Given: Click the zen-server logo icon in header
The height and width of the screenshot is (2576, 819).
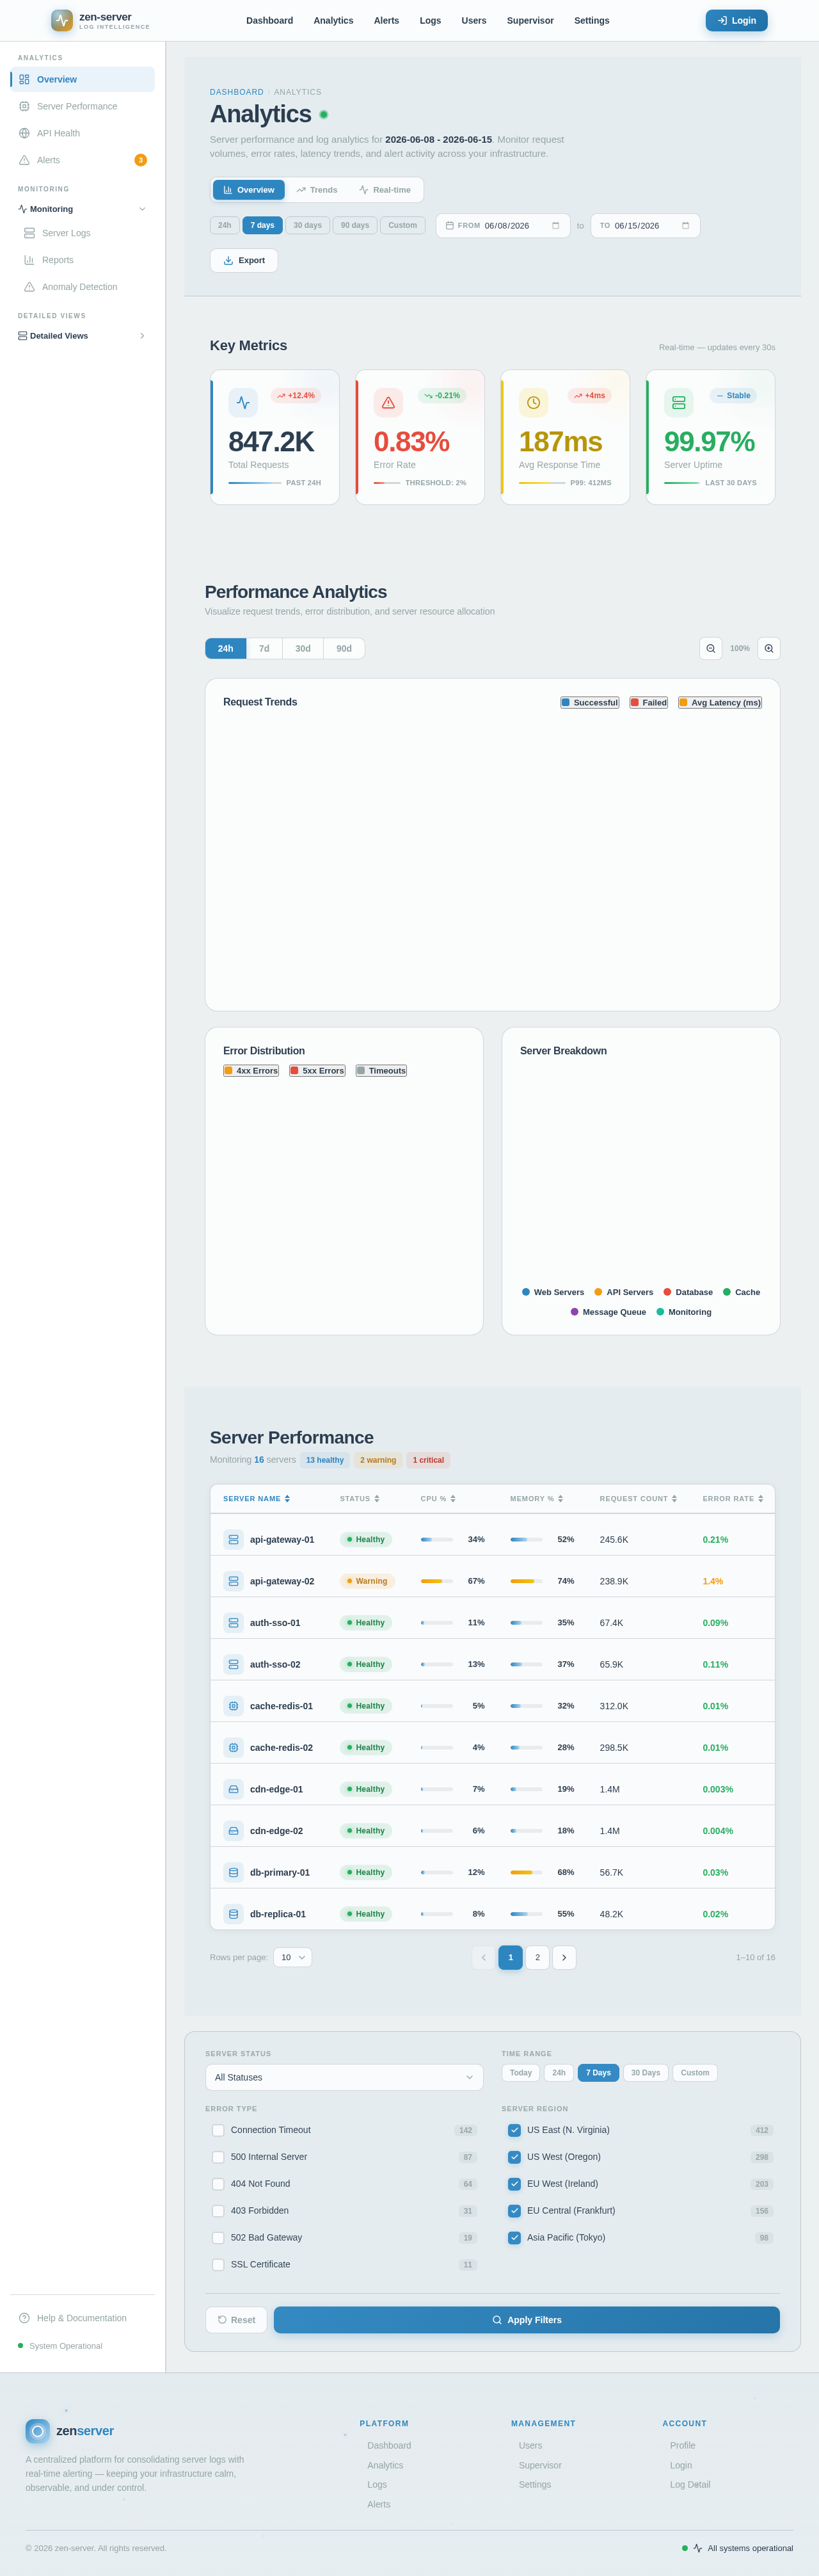Looking at the screenshot, I should (62, 20).
